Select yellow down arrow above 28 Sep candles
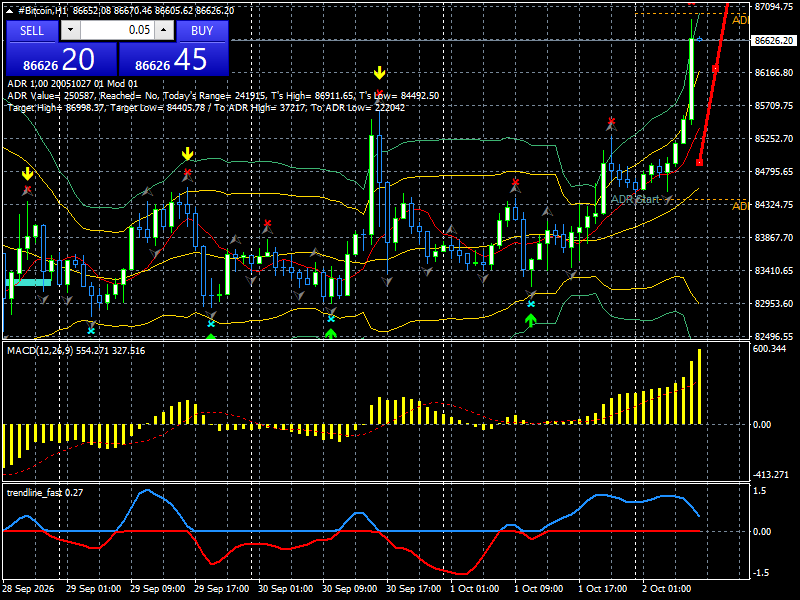The width and height of the screenshot is (800, 600). click(x=28, y=174)
